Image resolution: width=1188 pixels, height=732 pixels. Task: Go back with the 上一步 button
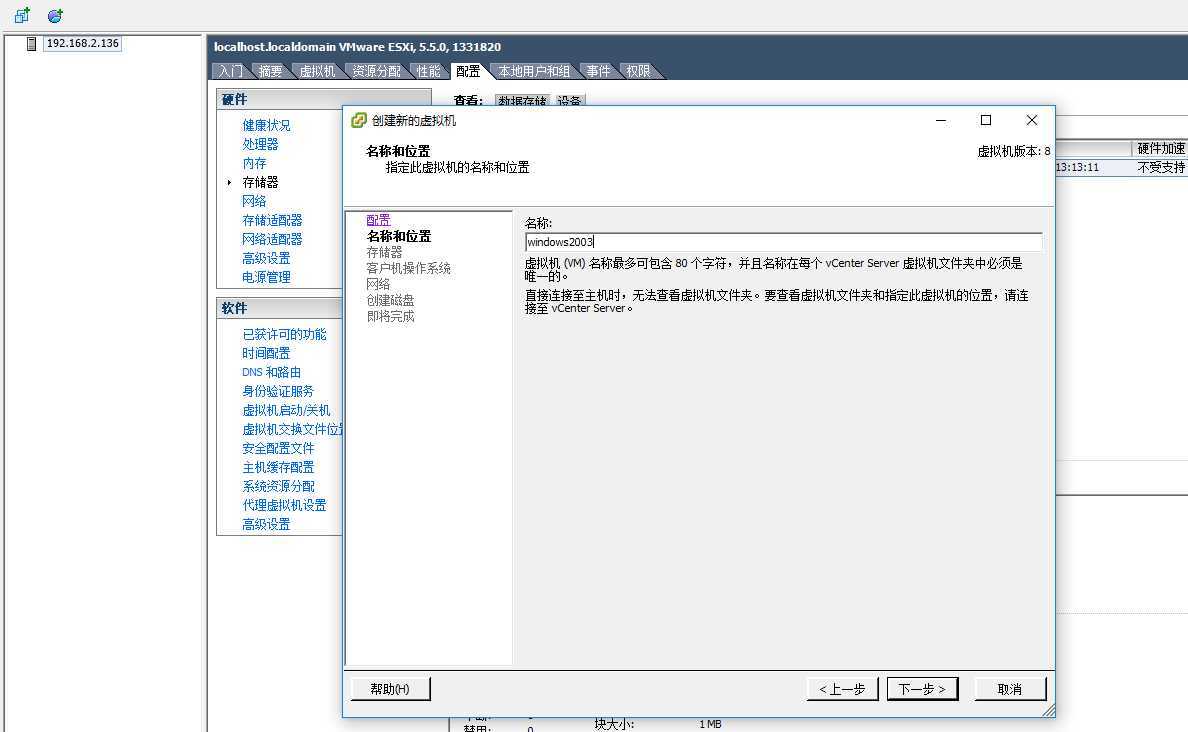pos(843,689)
